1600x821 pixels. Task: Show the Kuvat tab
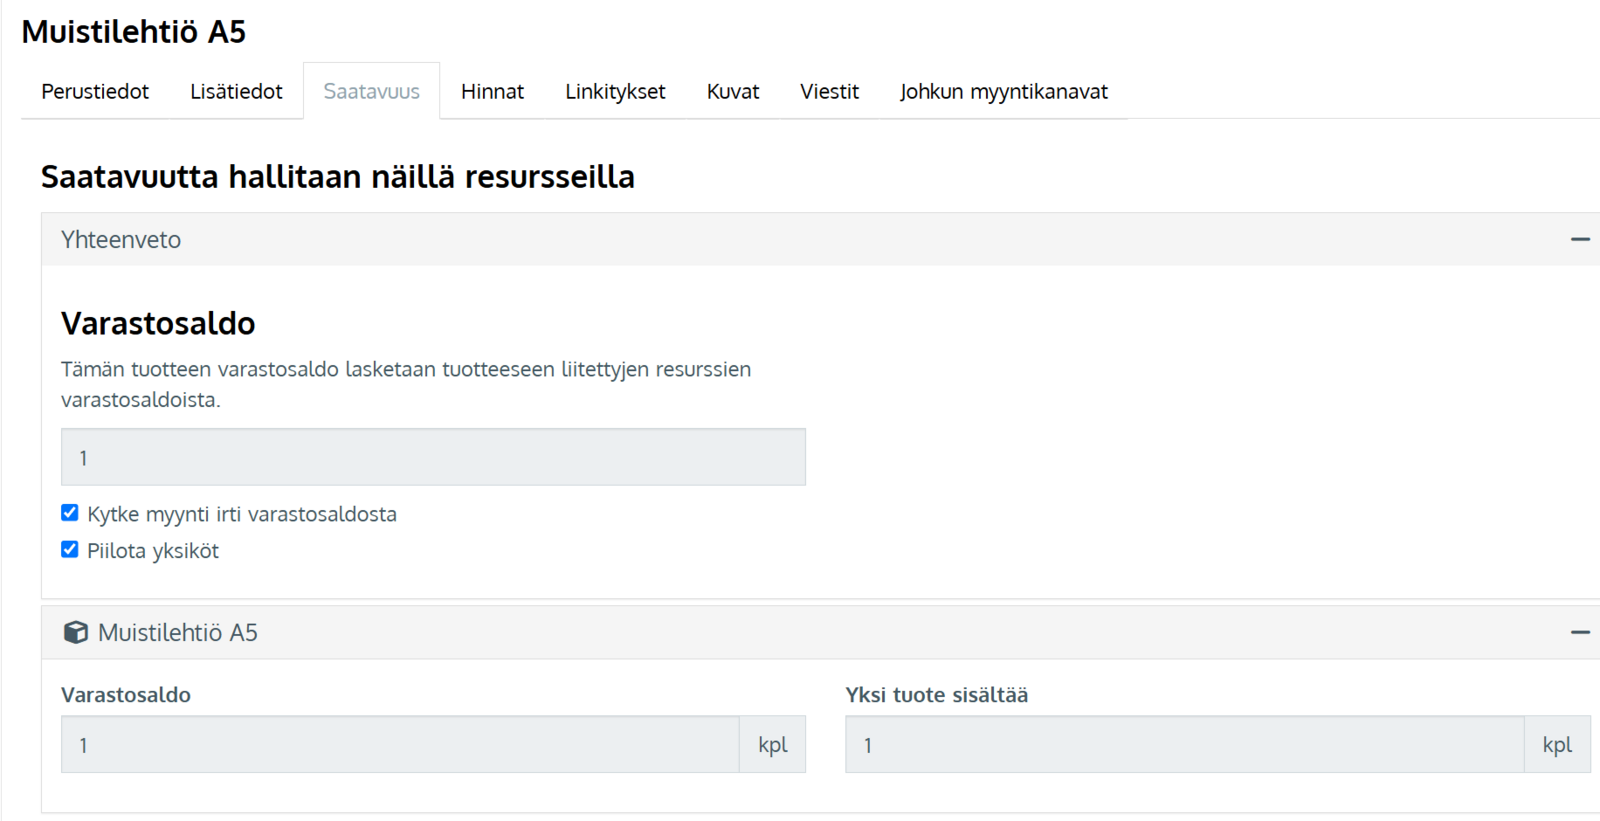pyautogui.click(x=733, y=92)
